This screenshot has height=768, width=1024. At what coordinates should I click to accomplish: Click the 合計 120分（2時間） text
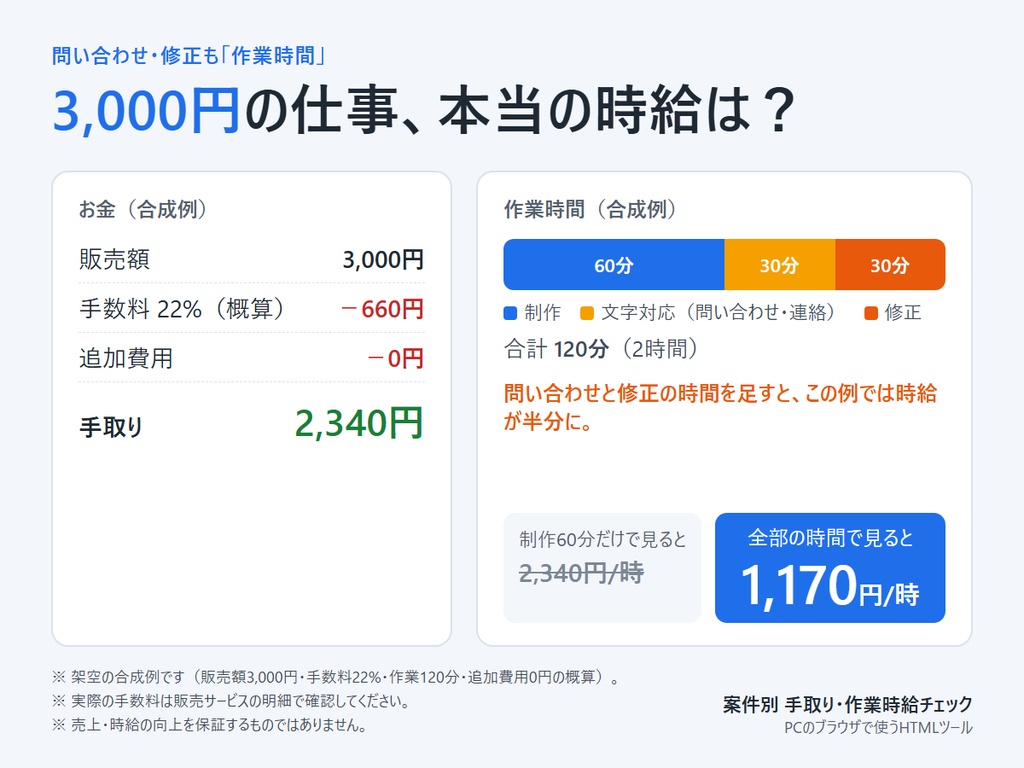(x=601, y=349)
